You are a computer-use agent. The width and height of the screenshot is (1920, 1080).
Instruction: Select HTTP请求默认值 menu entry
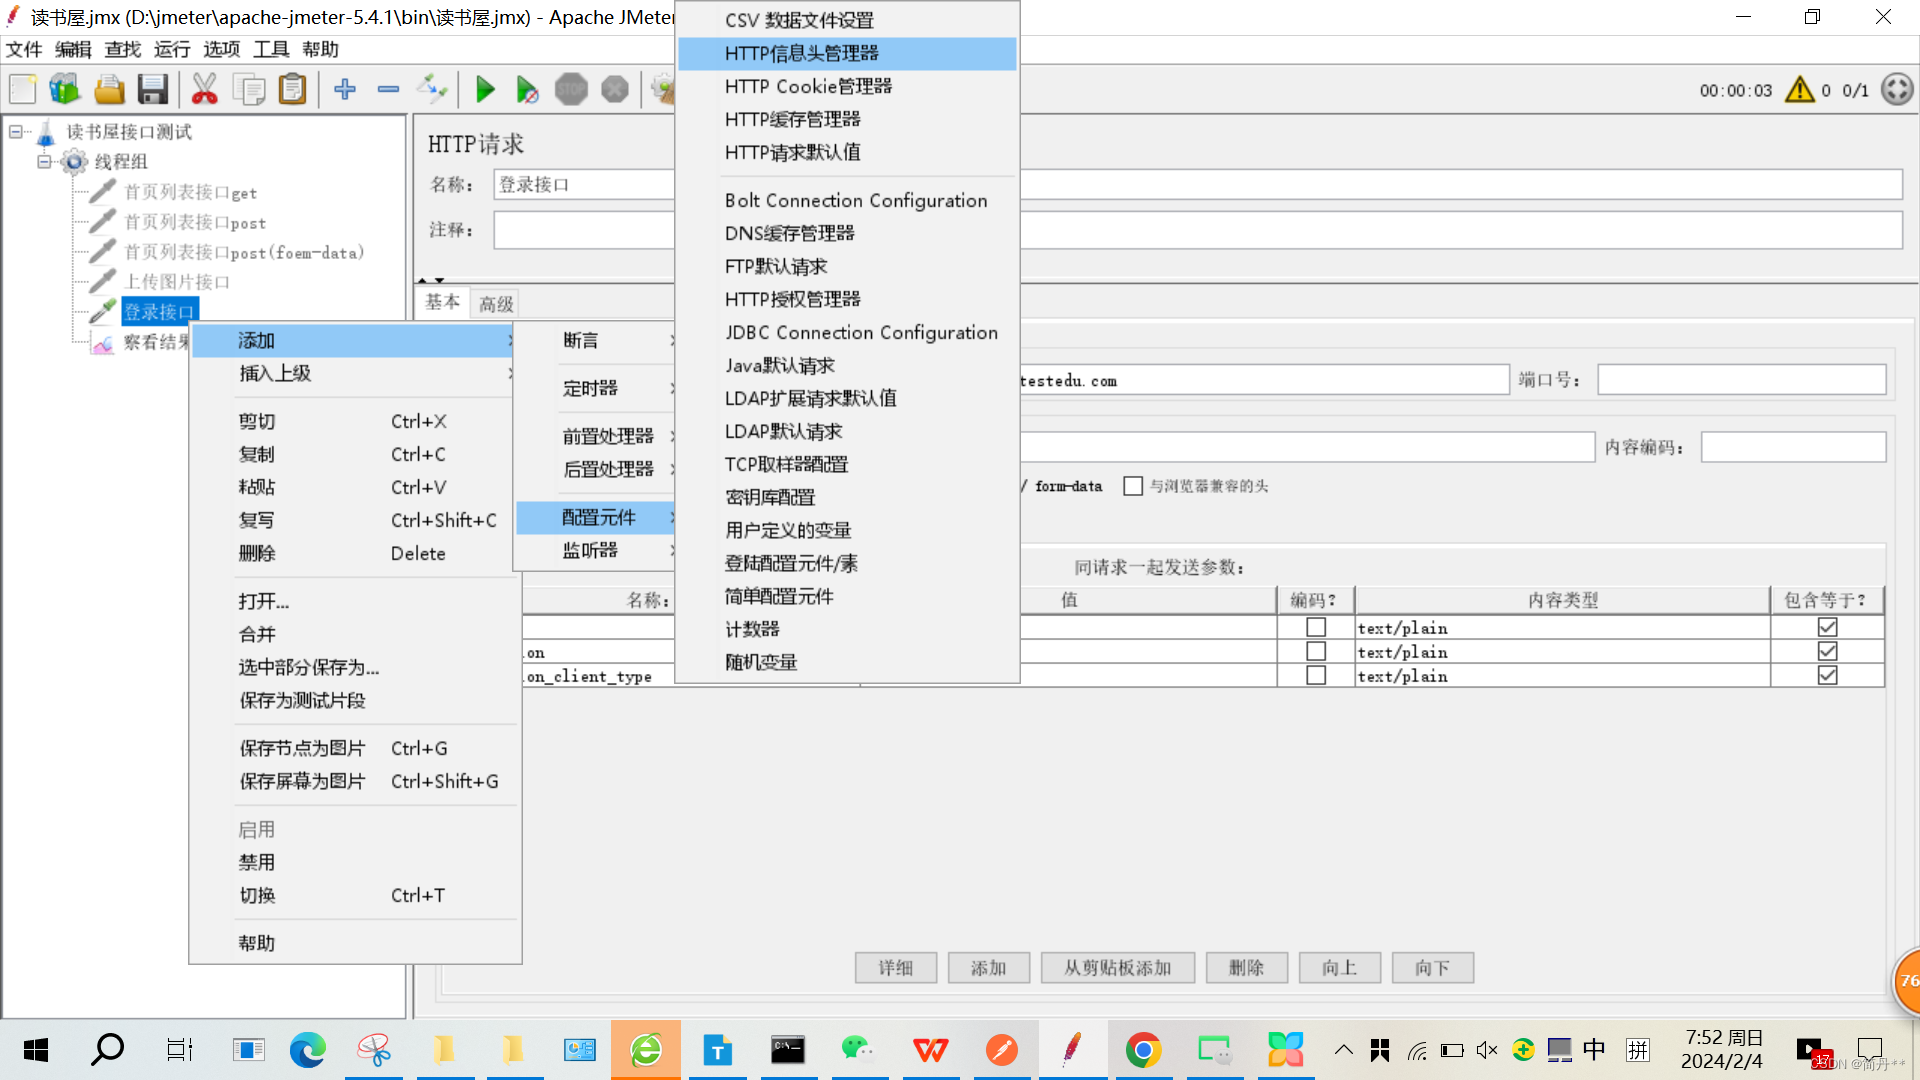coord(847,152)
